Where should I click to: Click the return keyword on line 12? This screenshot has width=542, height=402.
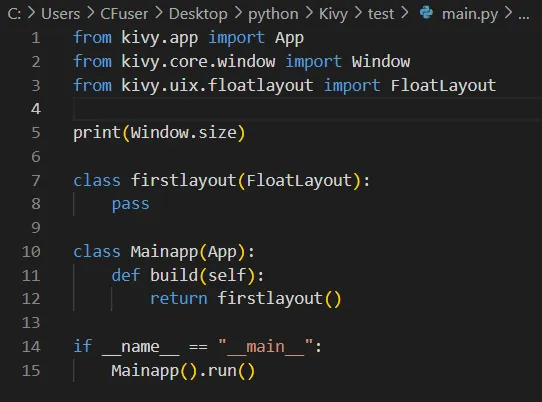[178, 299]
